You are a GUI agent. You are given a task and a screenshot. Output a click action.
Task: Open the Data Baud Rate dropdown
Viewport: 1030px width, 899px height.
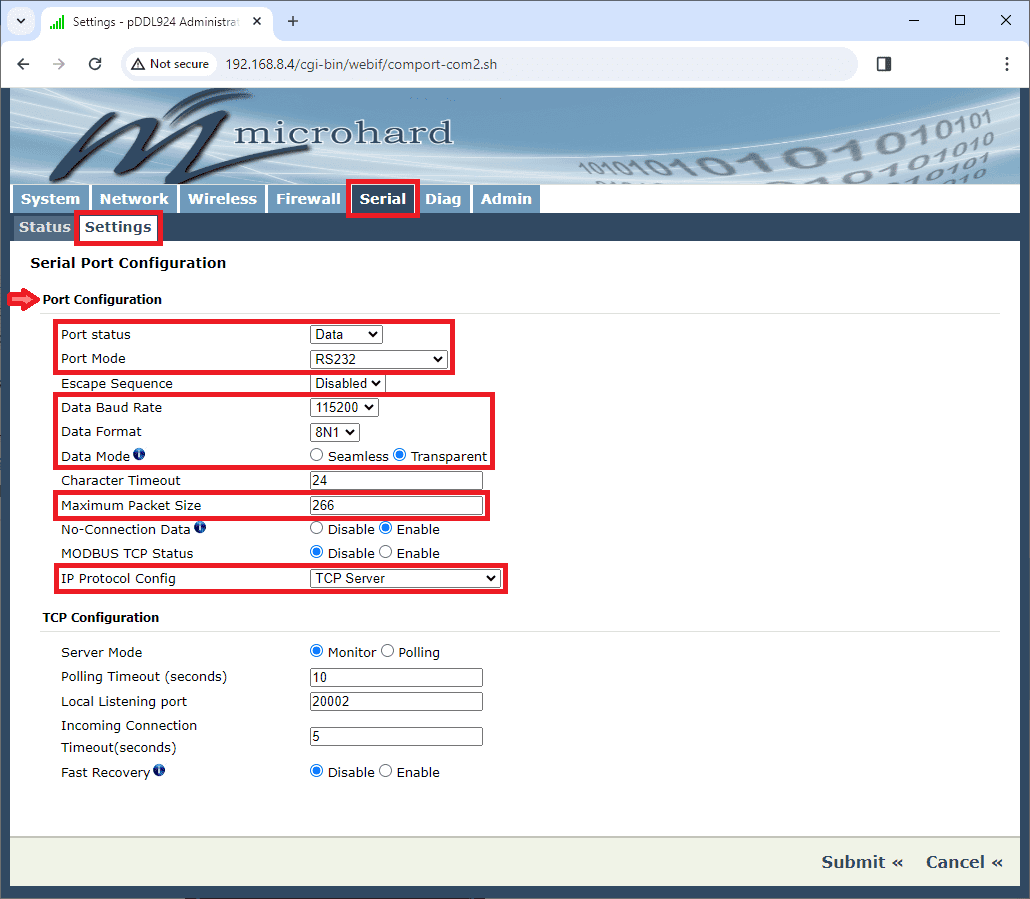click(x=344, y=407)
